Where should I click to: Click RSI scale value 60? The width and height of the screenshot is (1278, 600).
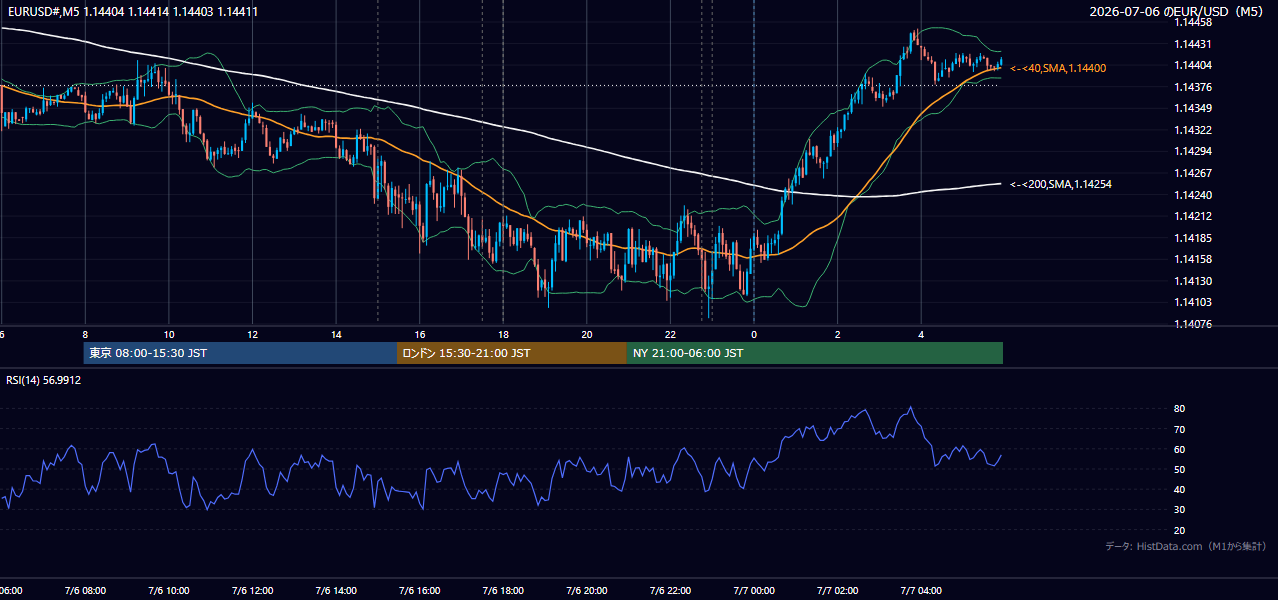[x=1179, y=449]
